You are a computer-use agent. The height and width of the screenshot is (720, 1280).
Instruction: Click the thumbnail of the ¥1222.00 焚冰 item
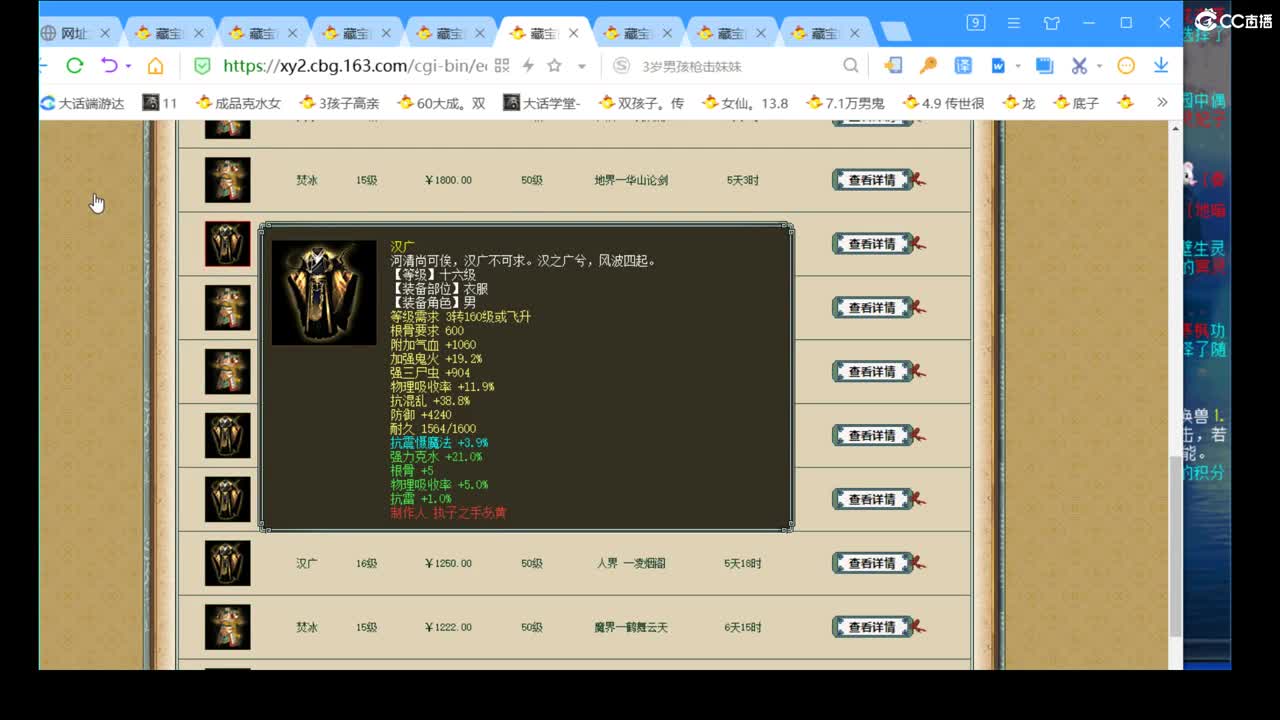(x=227, y=627)
